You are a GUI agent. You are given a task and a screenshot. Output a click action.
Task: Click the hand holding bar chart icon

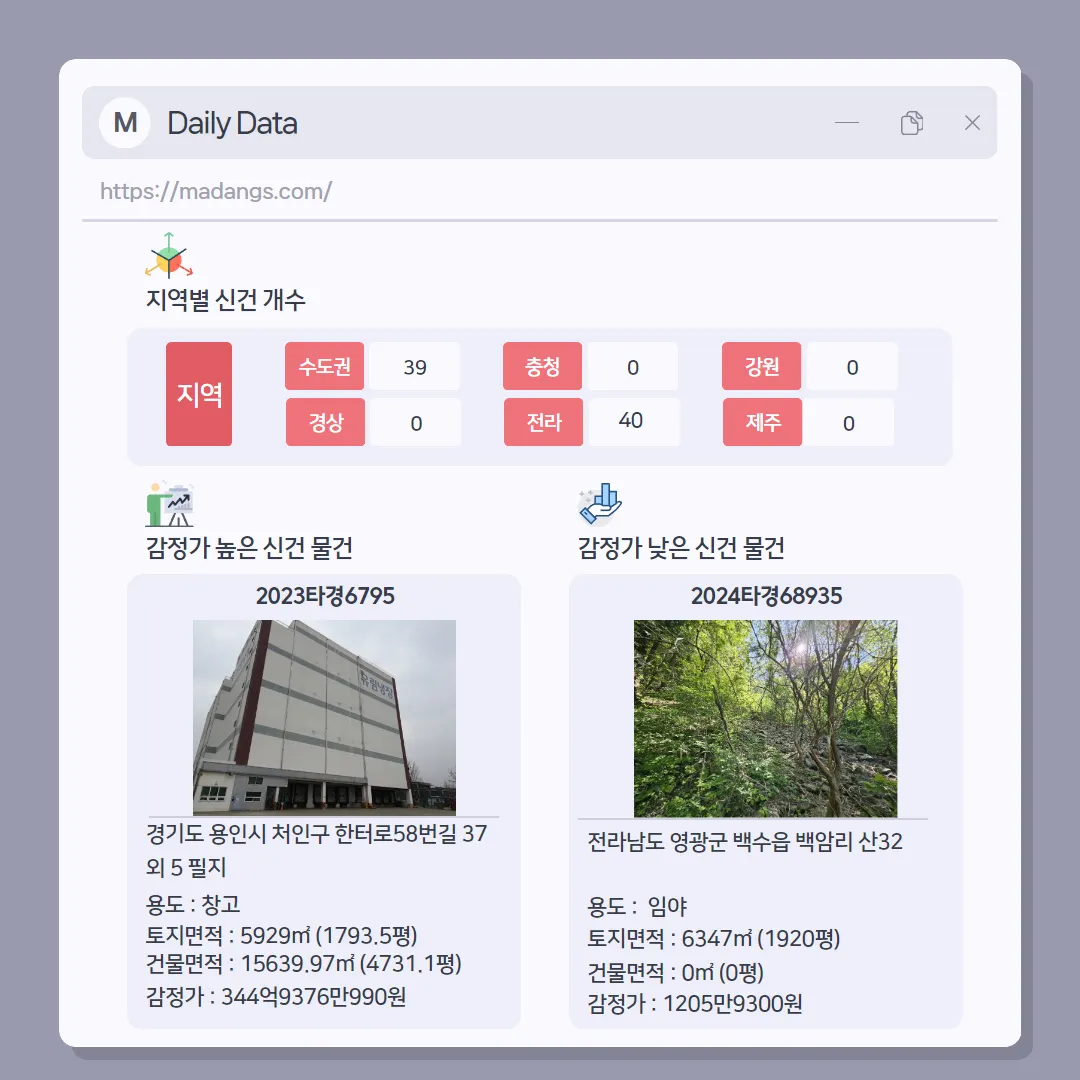pos(601,504)
